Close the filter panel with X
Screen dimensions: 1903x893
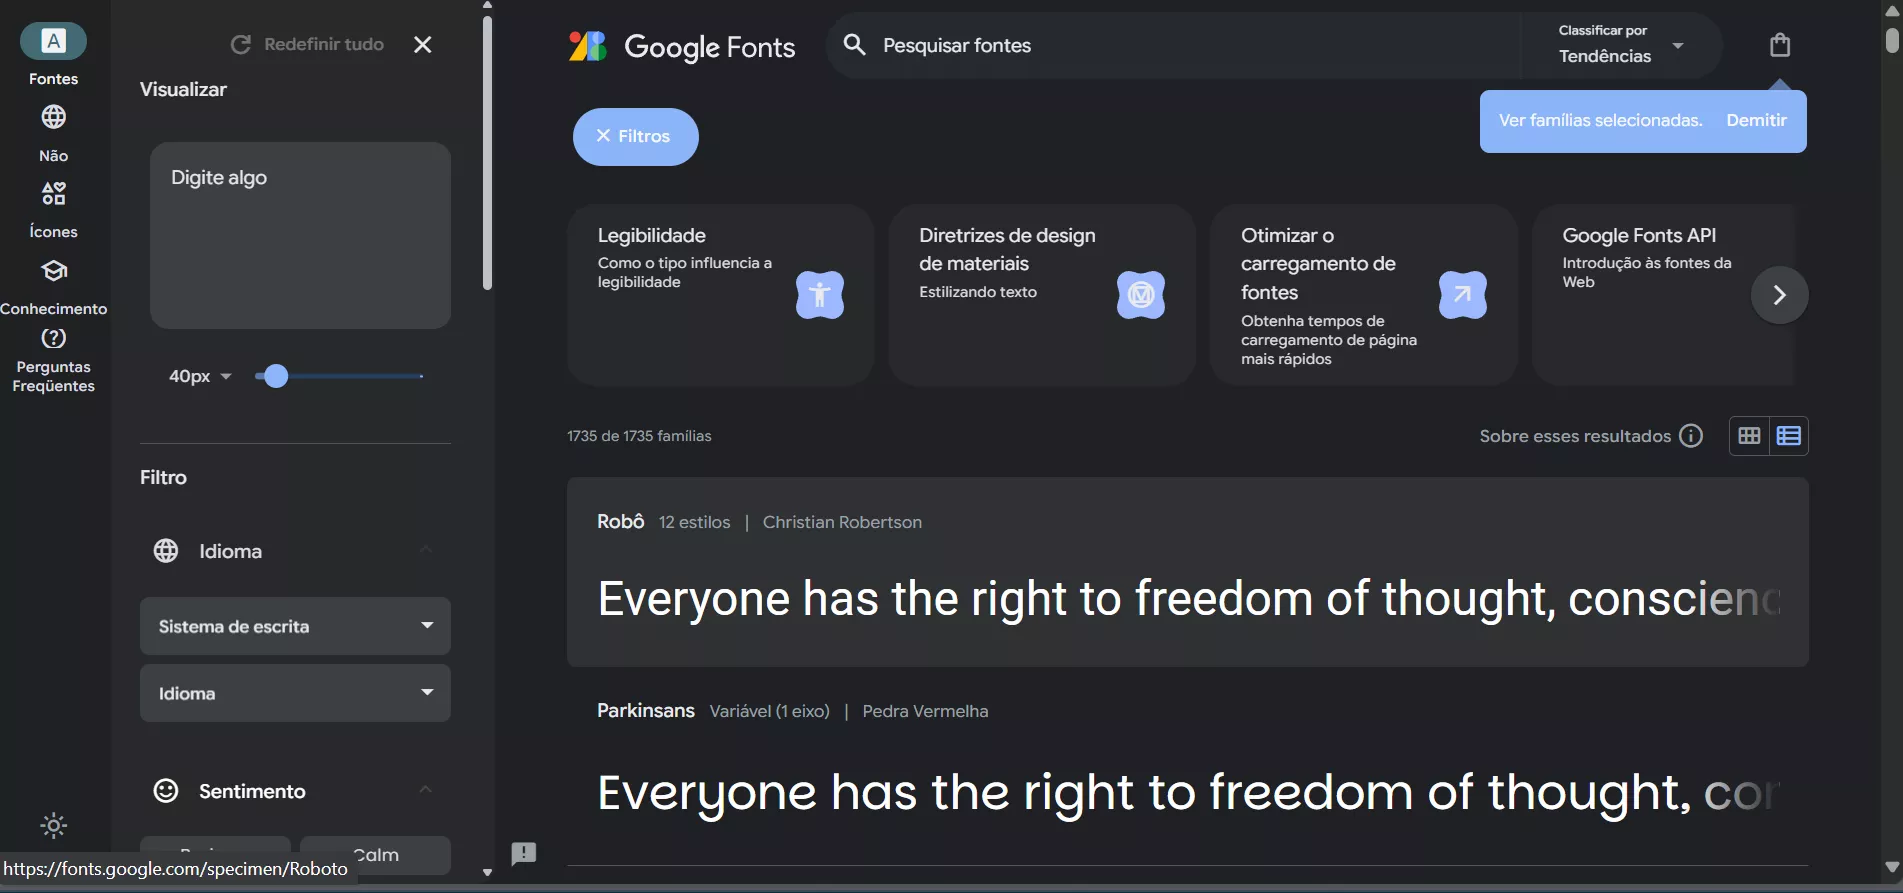(x=423, y=45)
